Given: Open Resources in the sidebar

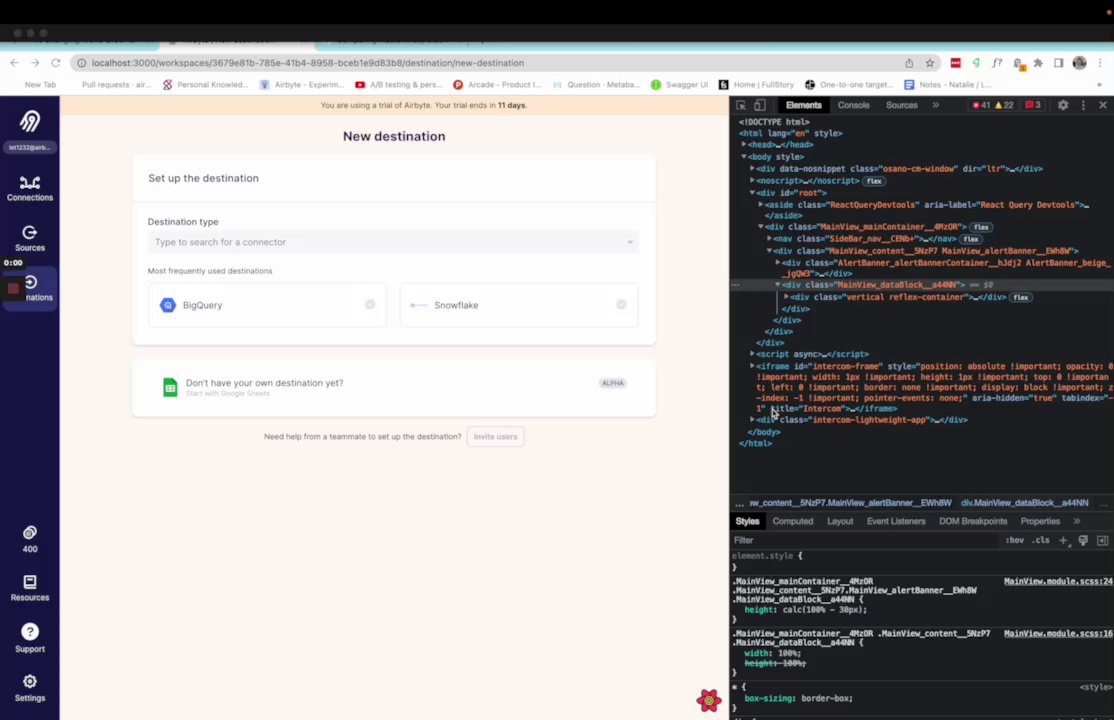Looking at the screenshot, I should [x=30, y=589].
